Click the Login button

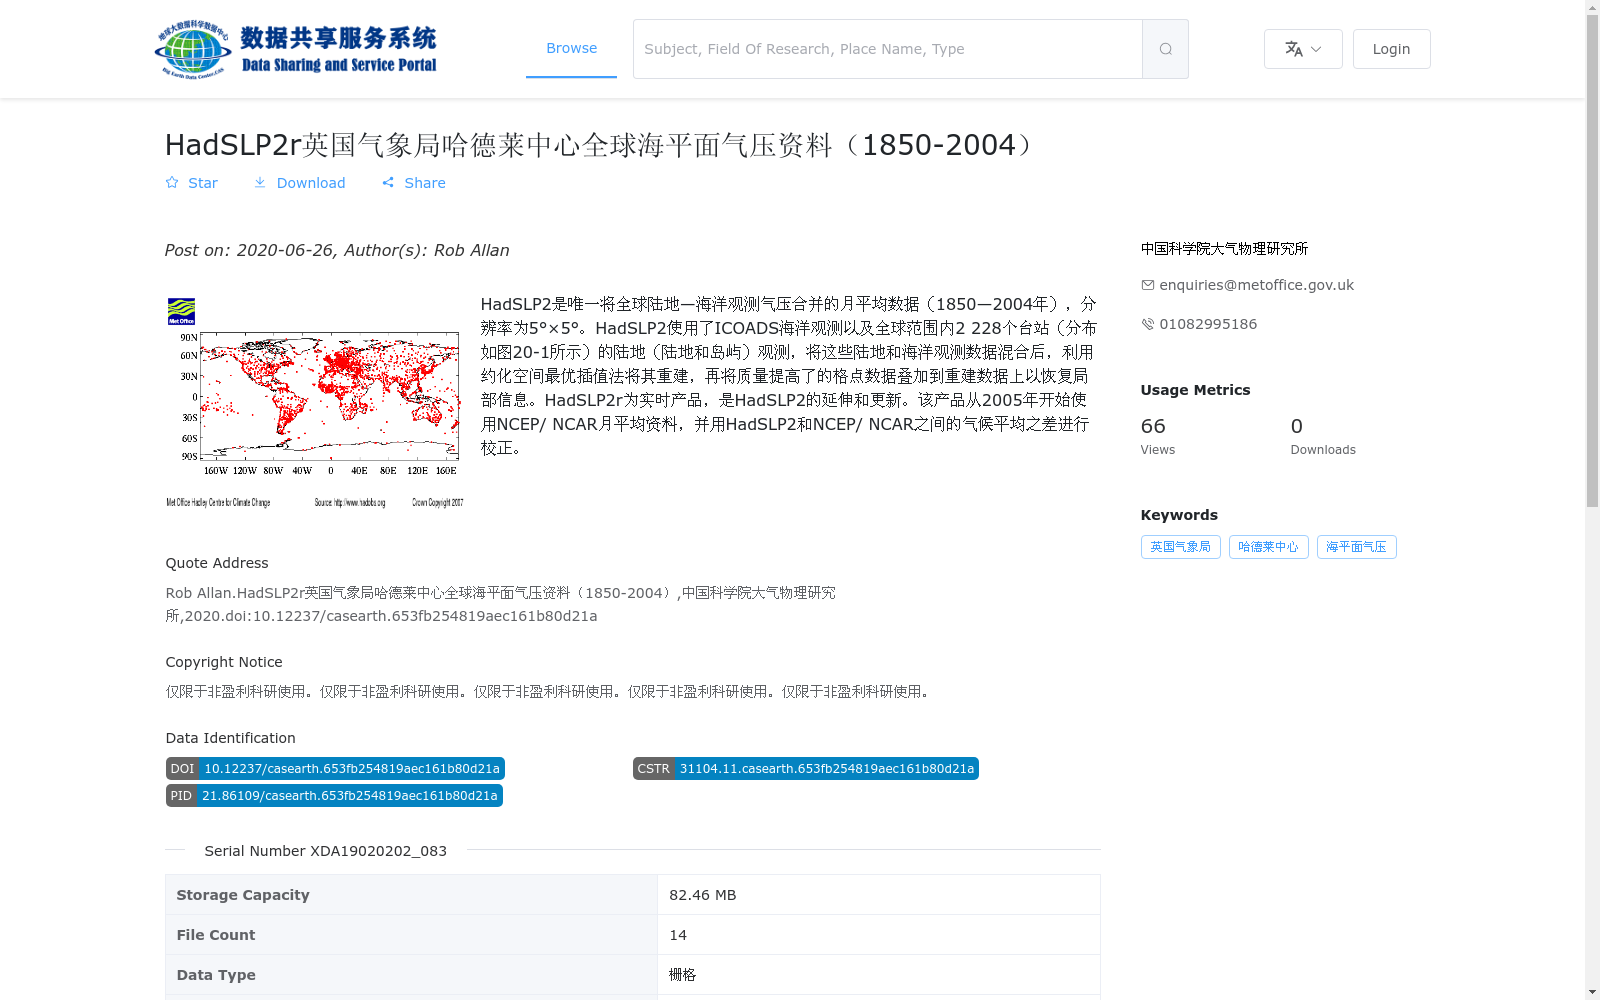coord(1391,49)
